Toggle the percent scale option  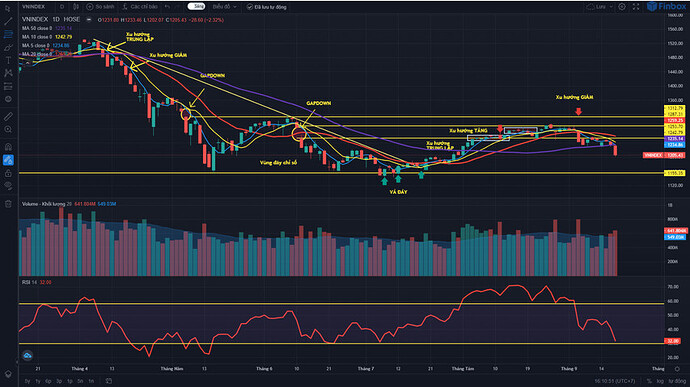(649, 381)
